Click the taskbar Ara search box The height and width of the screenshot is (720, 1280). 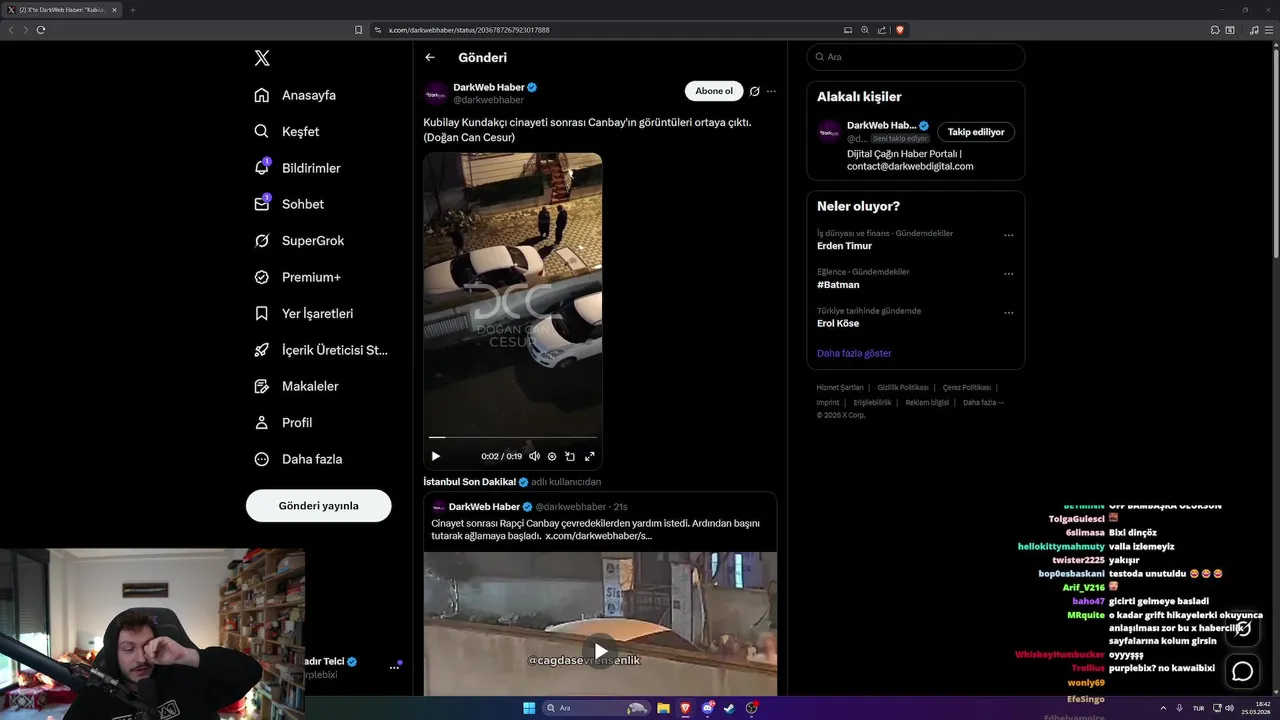tap(597, 708)
